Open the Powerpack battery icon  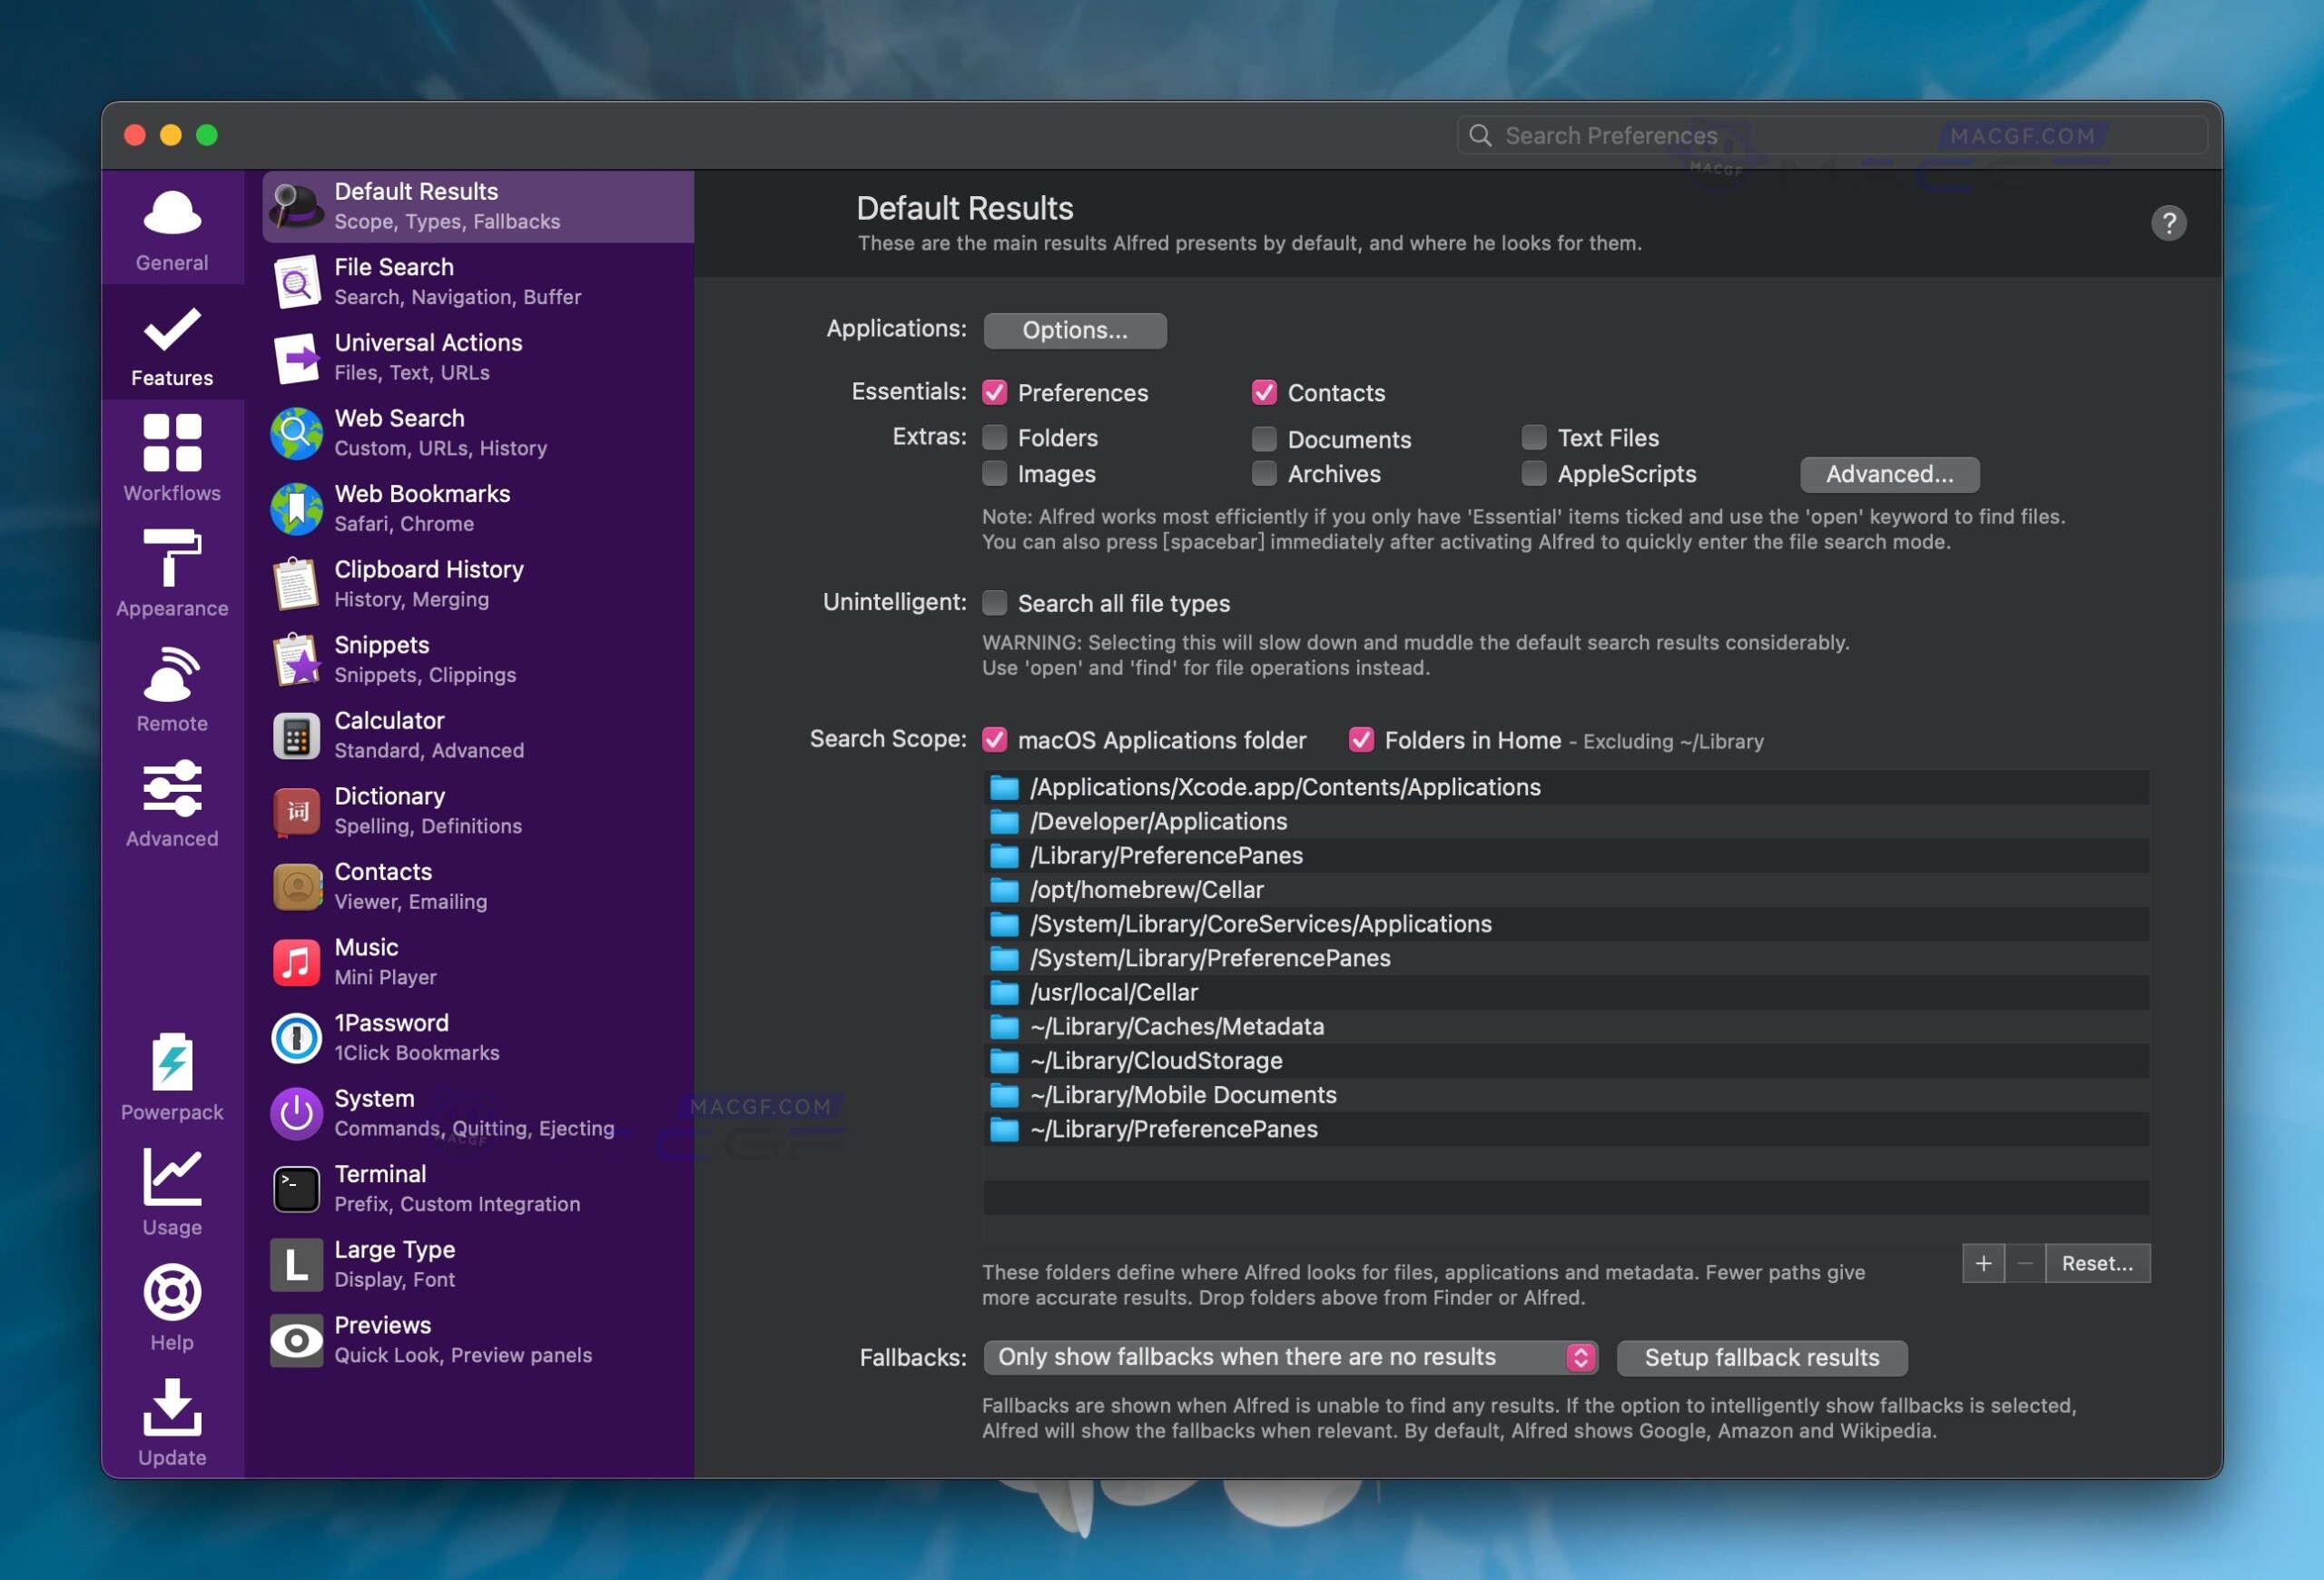pos(172,1062)
